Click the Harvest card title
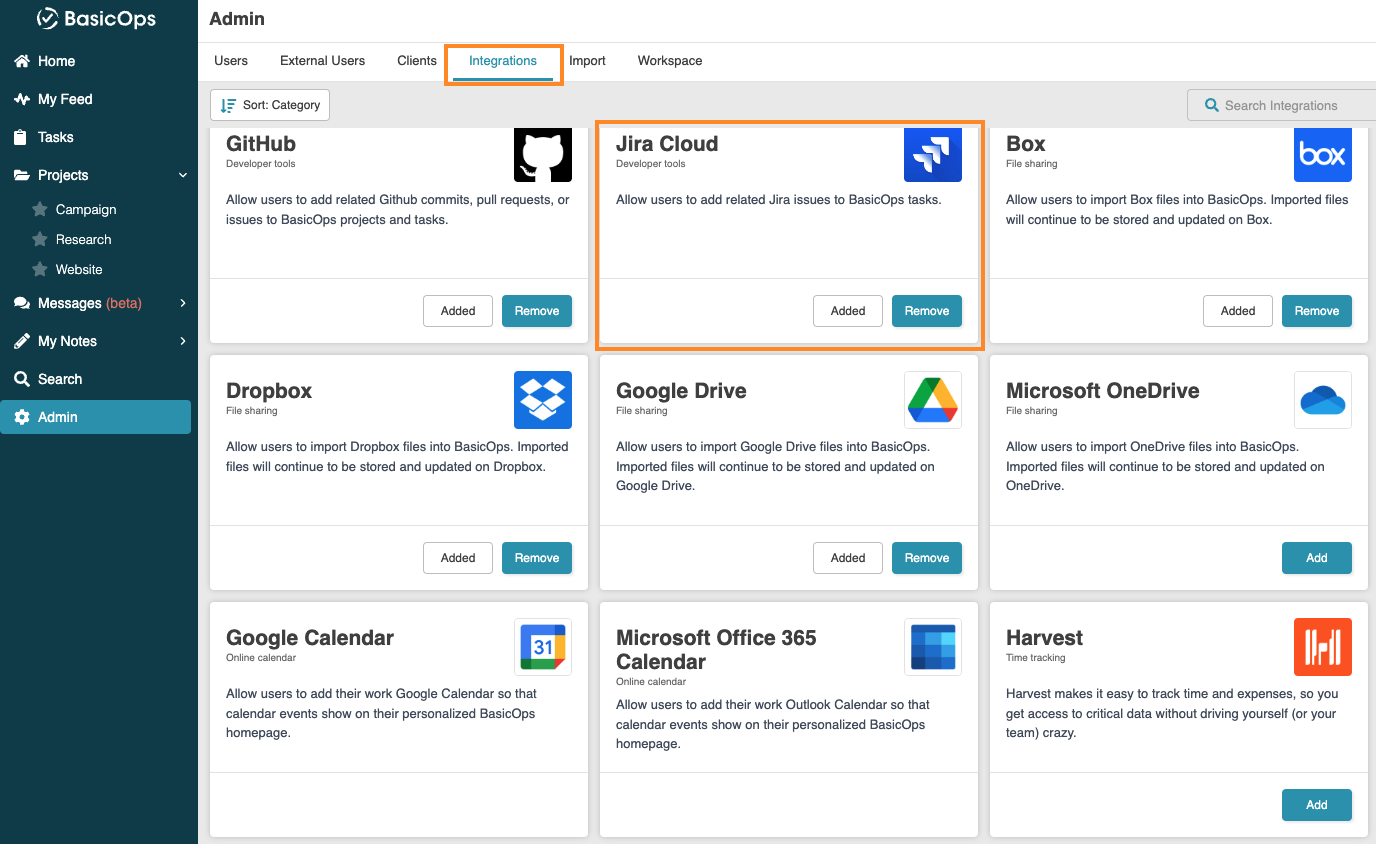The height and width of the screenshot is (844, 1376). (x=1044, y=638)
